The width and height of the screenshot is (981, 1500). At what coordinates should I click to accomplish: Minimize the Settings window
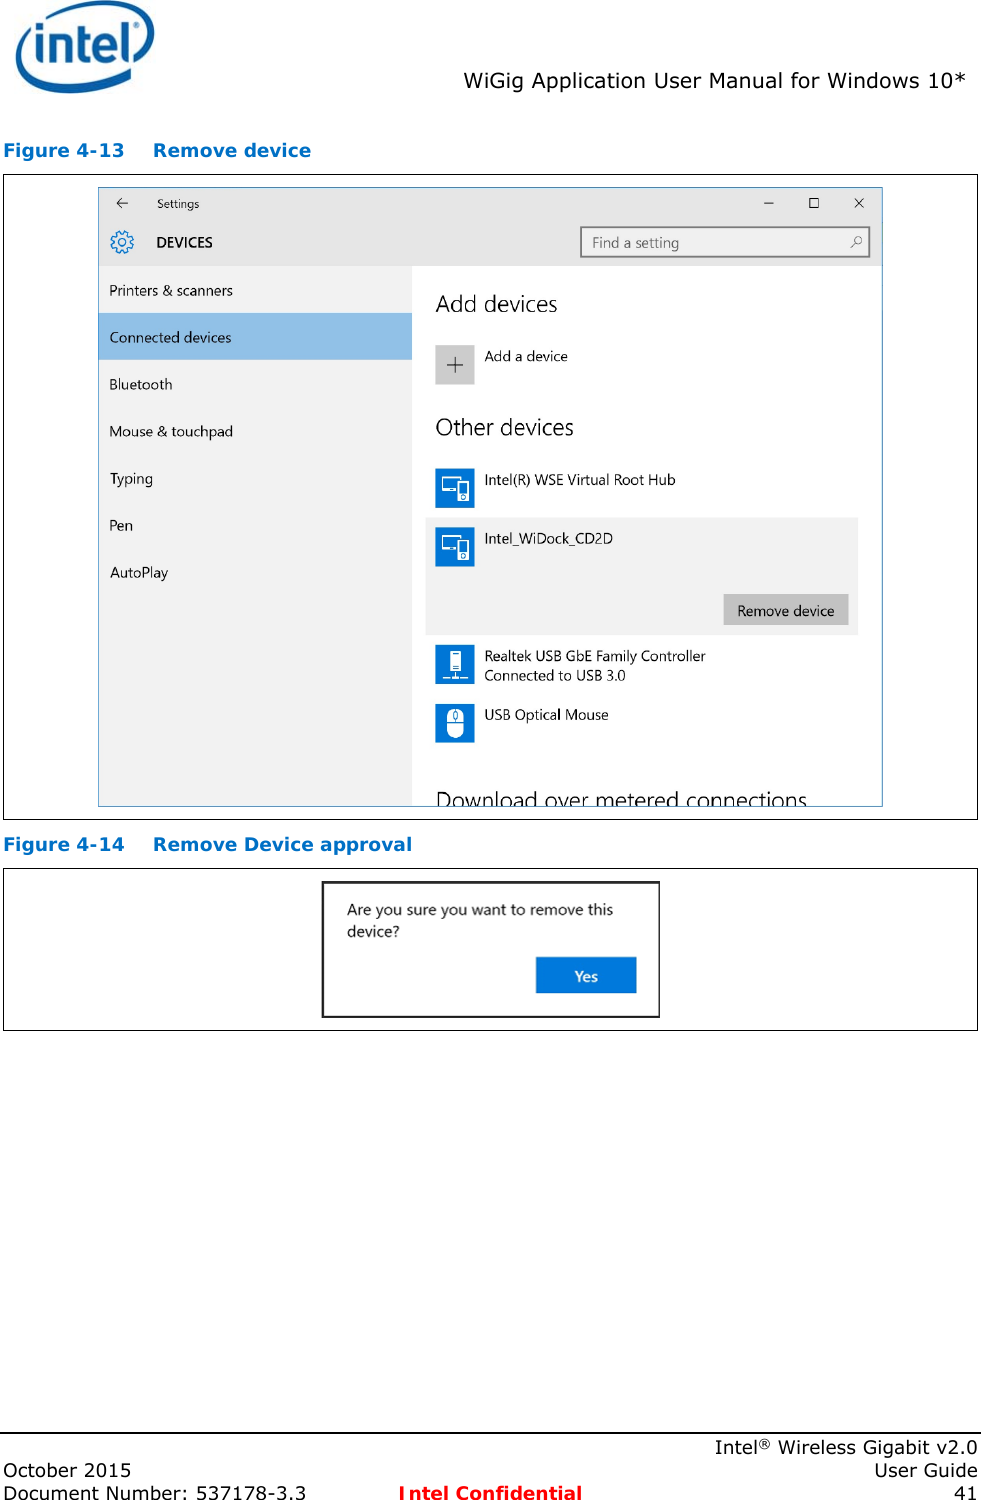pos(769,203)
